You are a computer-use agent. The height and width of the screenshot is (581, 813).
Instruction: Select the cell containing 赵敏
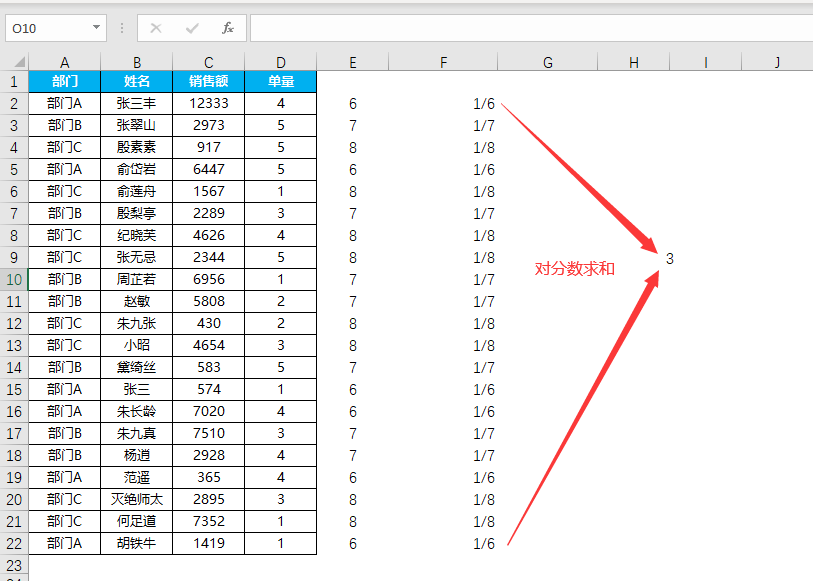tap(136, 301)
